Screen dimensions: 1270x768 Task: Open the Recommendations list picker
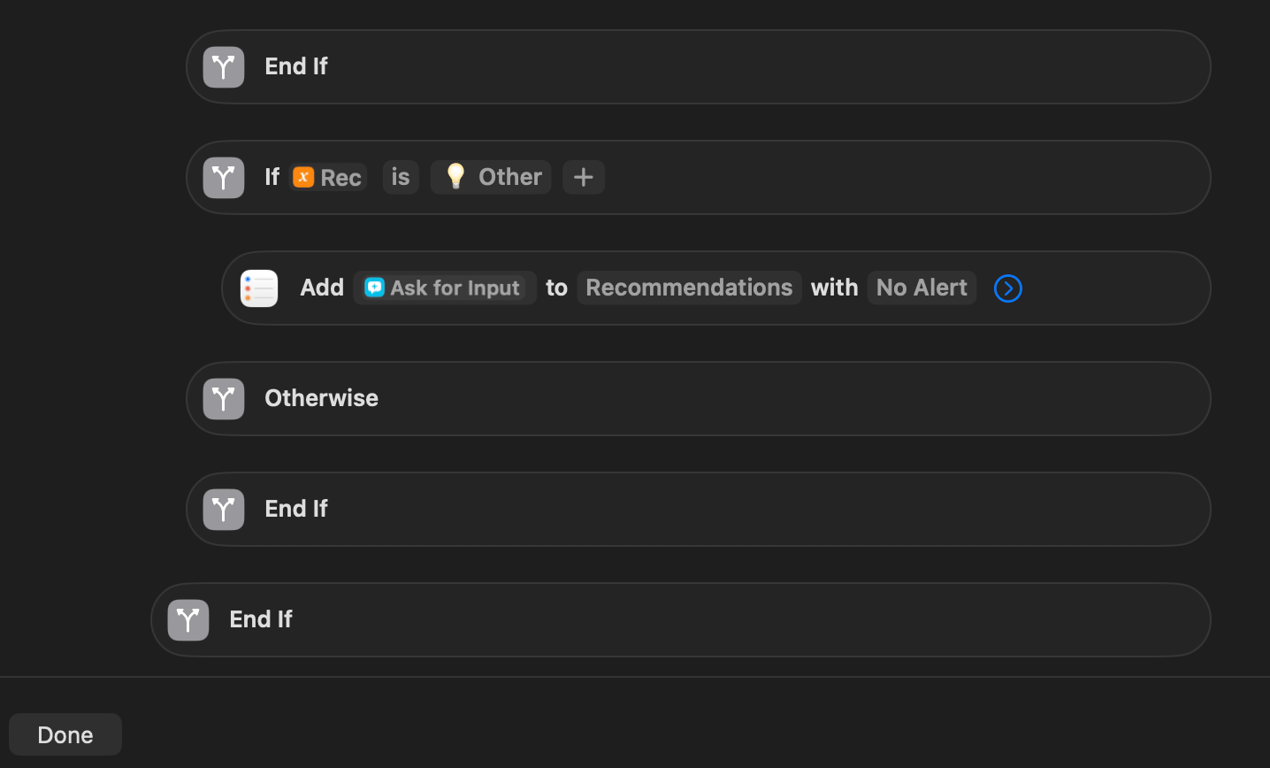(x=688, y=288)
